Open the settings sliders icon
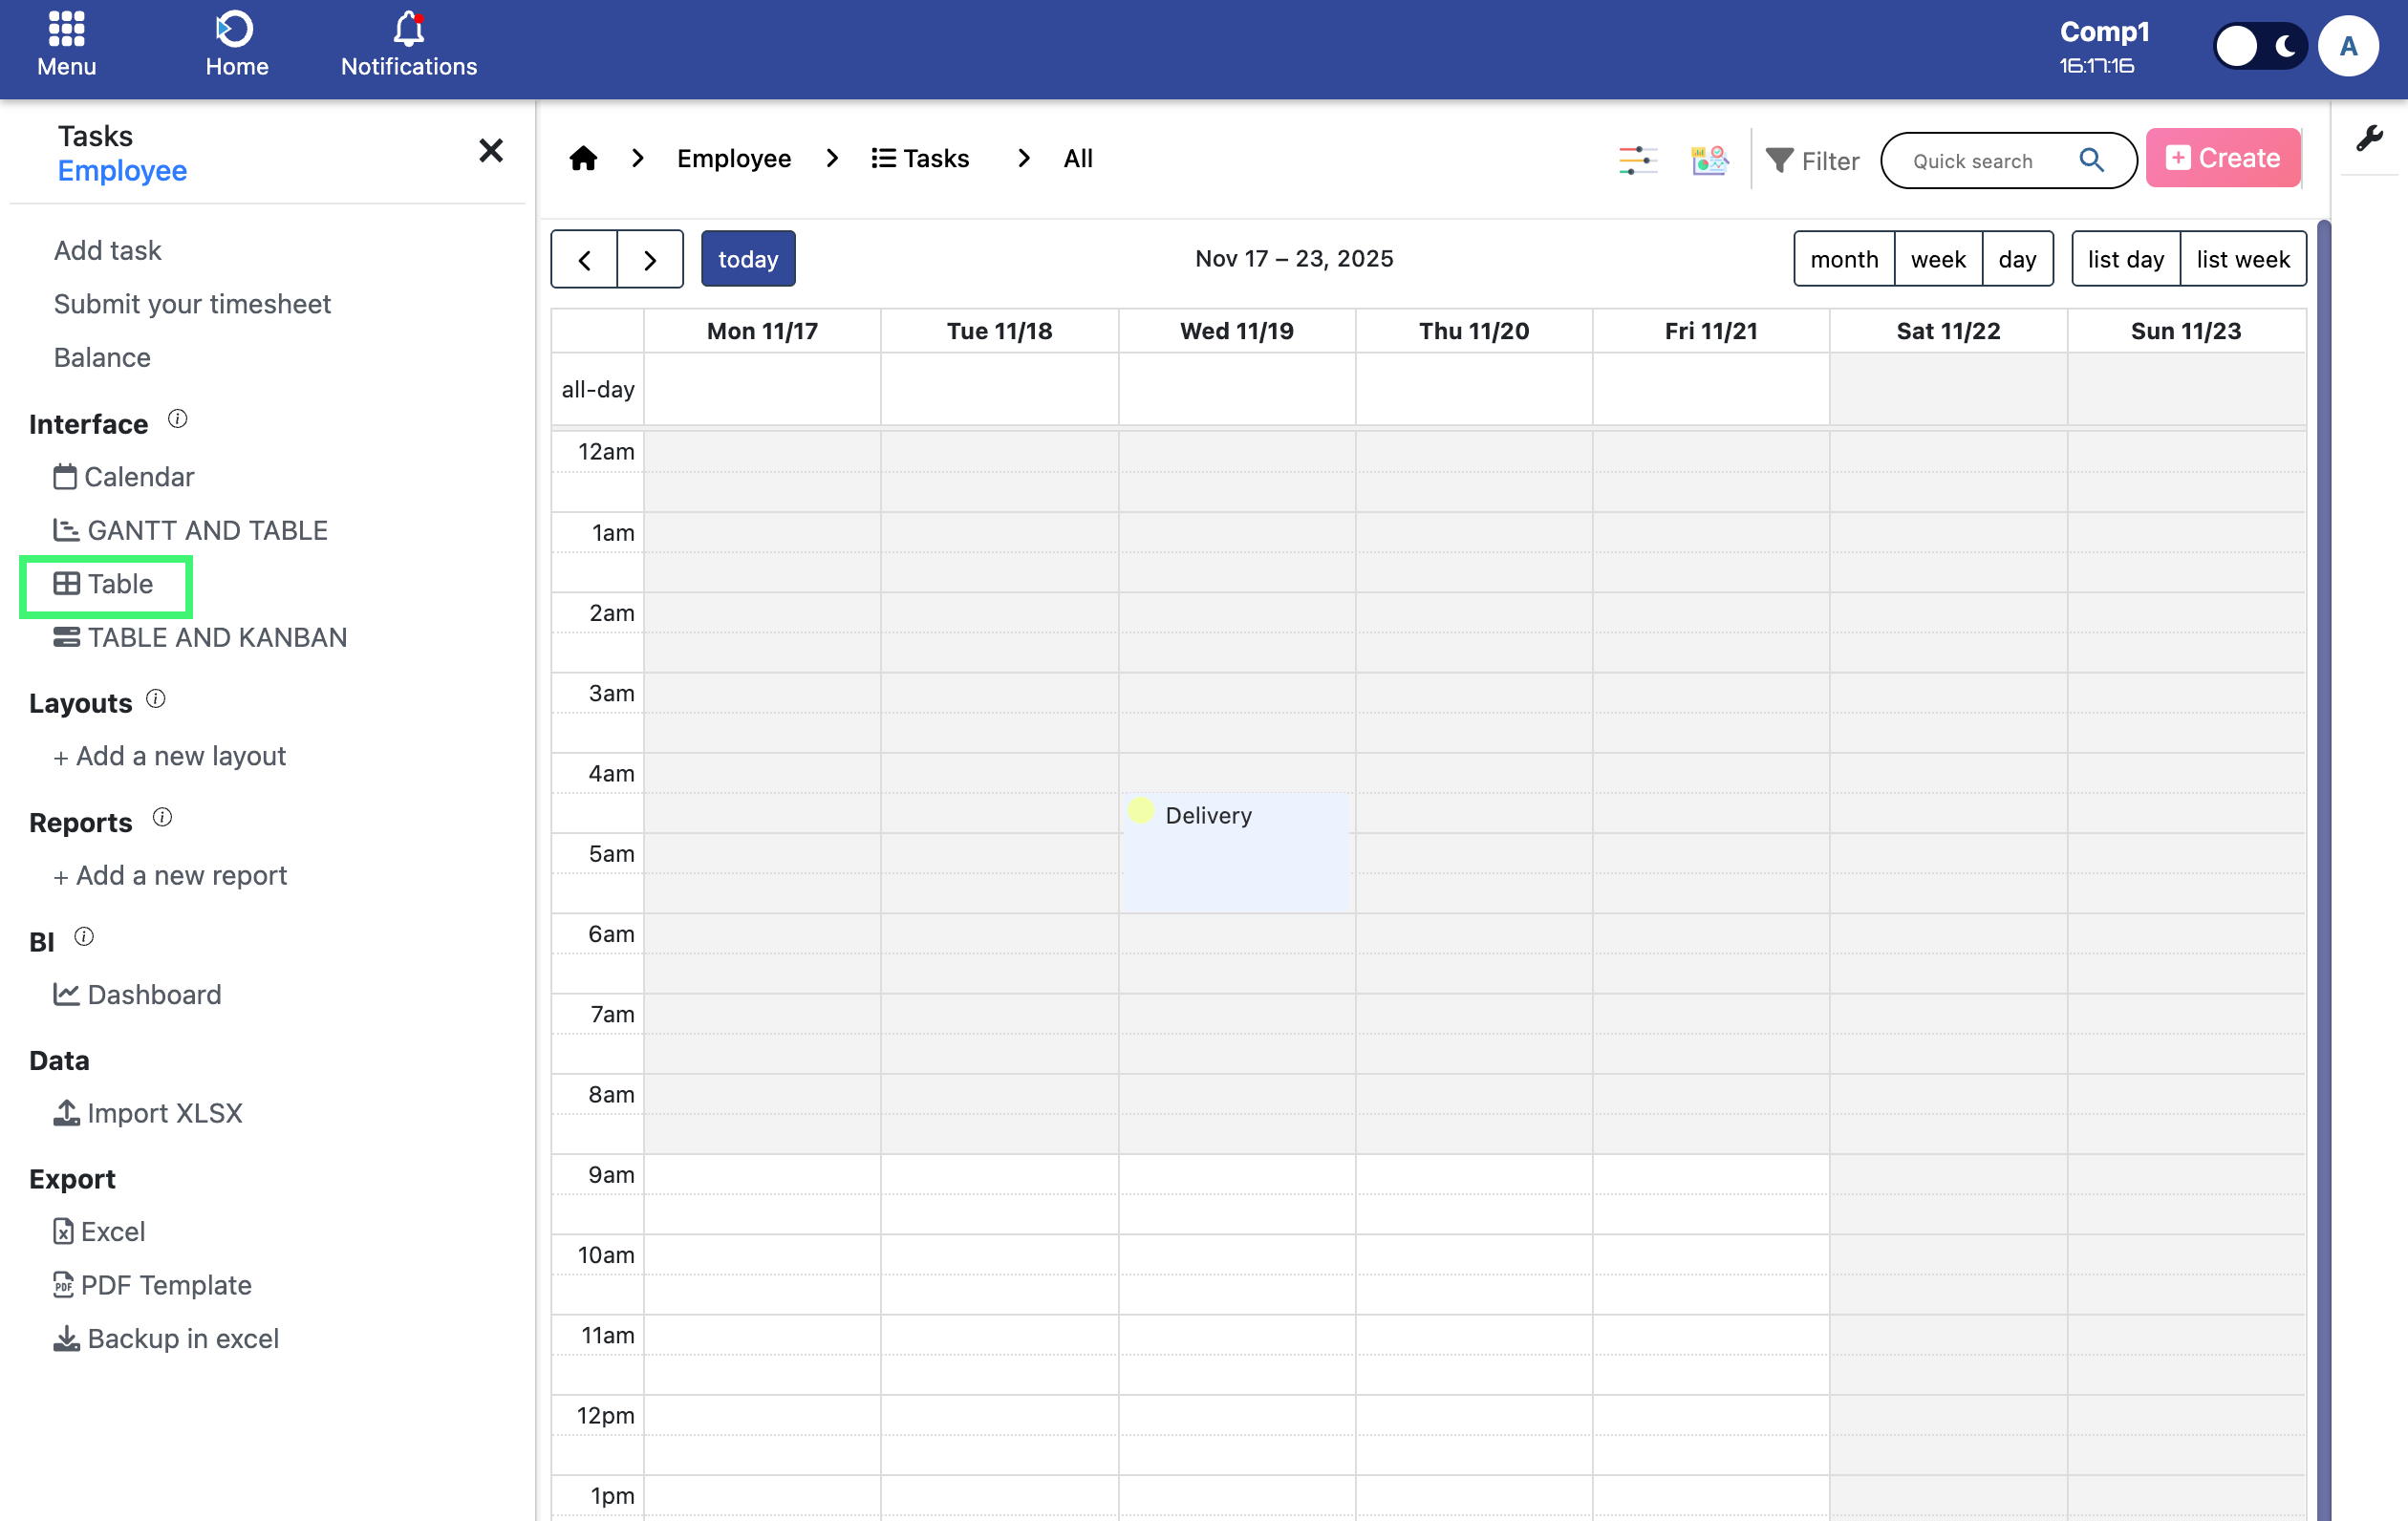This screenshot has width=2408, height=1521. coord(1637,160)
